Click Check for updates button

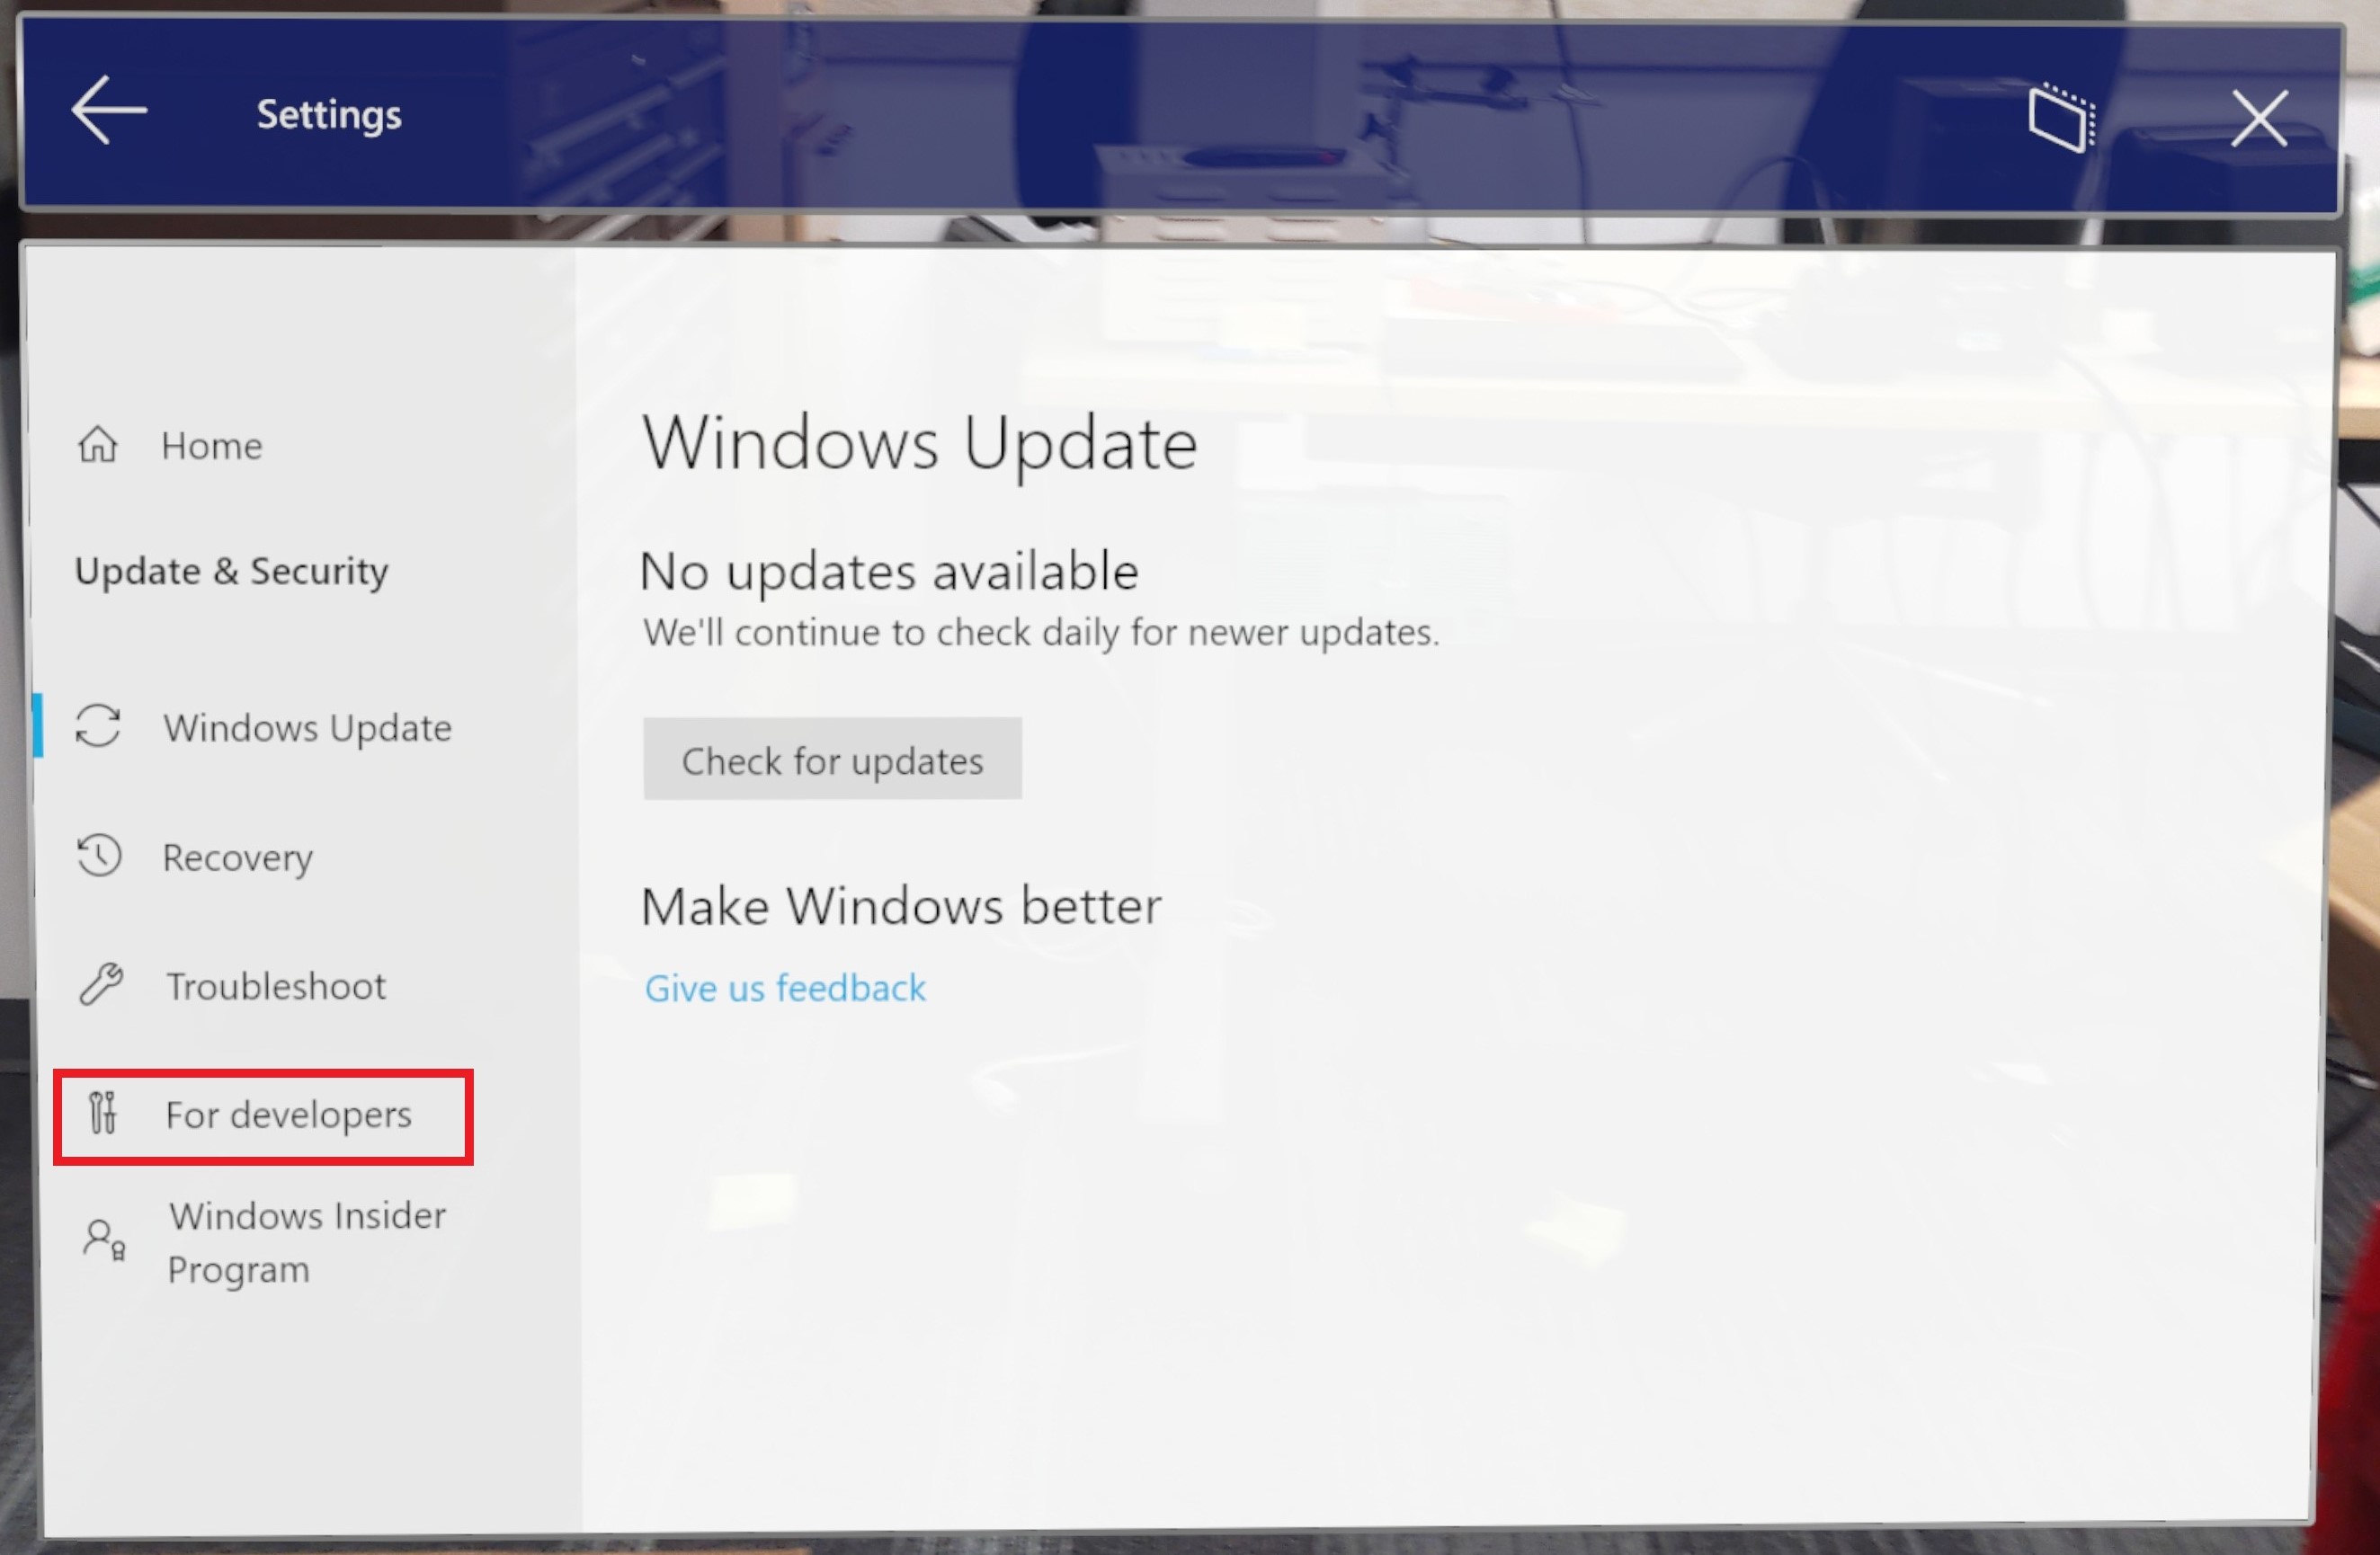pos(832,759)
